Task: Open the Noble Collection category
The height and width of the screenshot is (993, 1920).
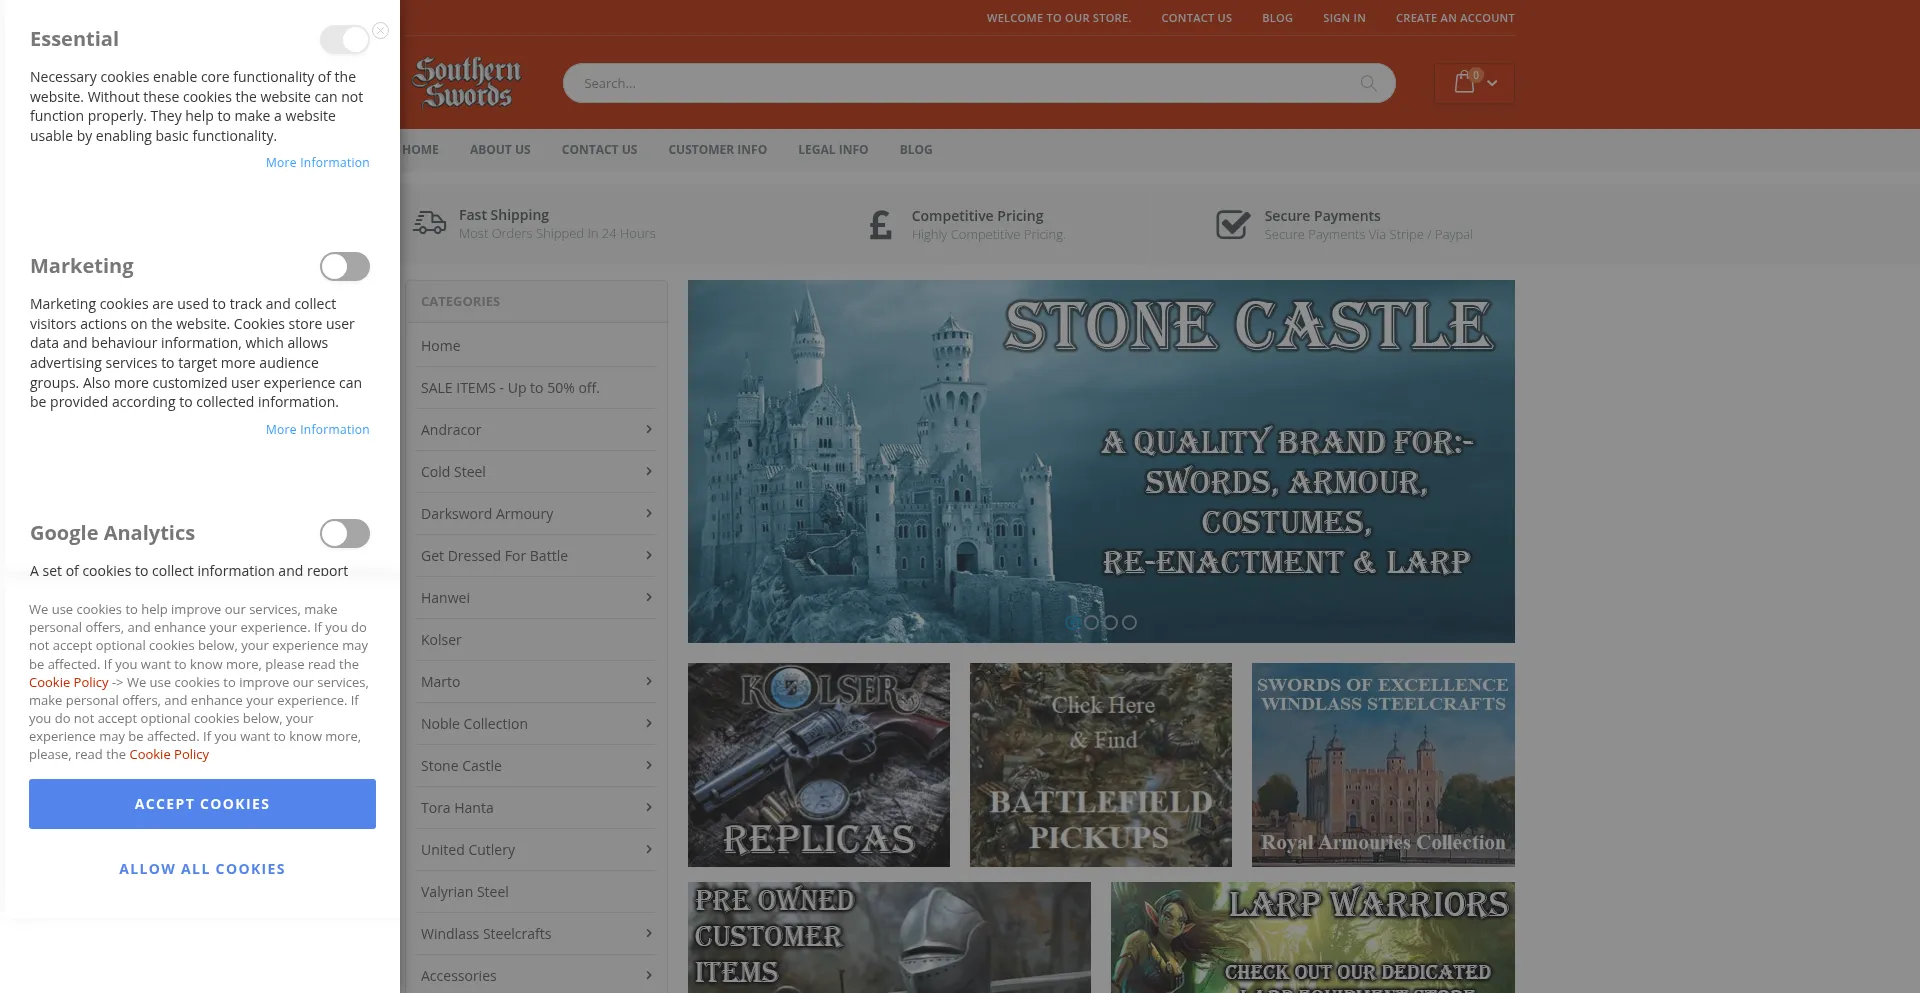Action: pyautogui.click(x=474, y=724)
